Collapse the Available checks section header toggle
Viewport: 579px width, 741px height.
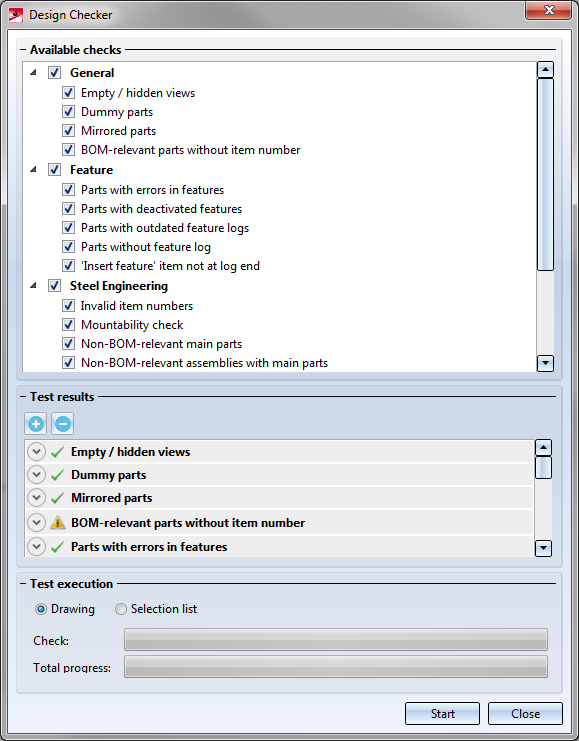click(23, 50)
